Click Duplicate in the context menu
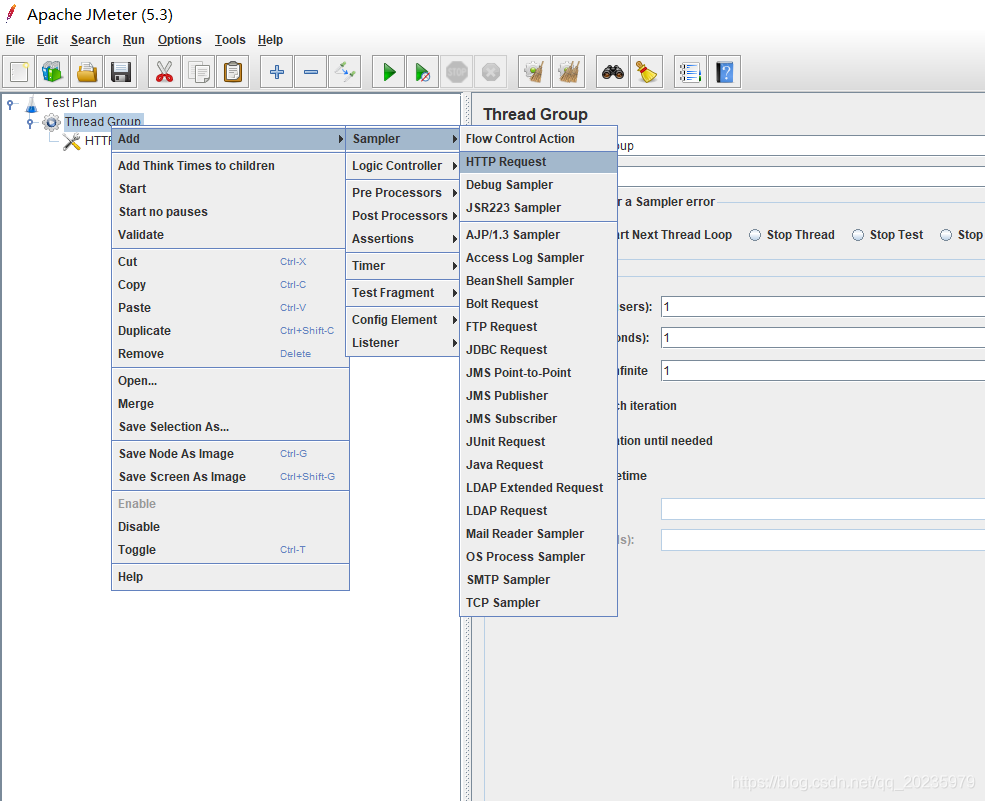Screen dimensions: 985x801 click(230, 331)
